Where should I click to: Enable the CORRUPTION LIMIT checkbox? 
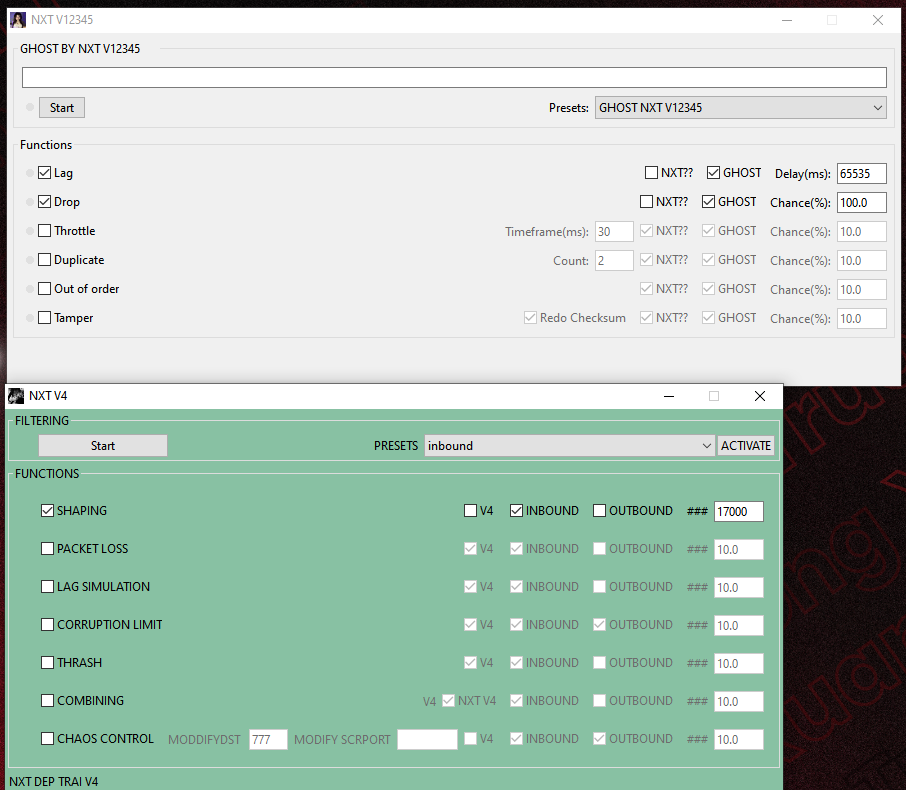click(47, 625)
